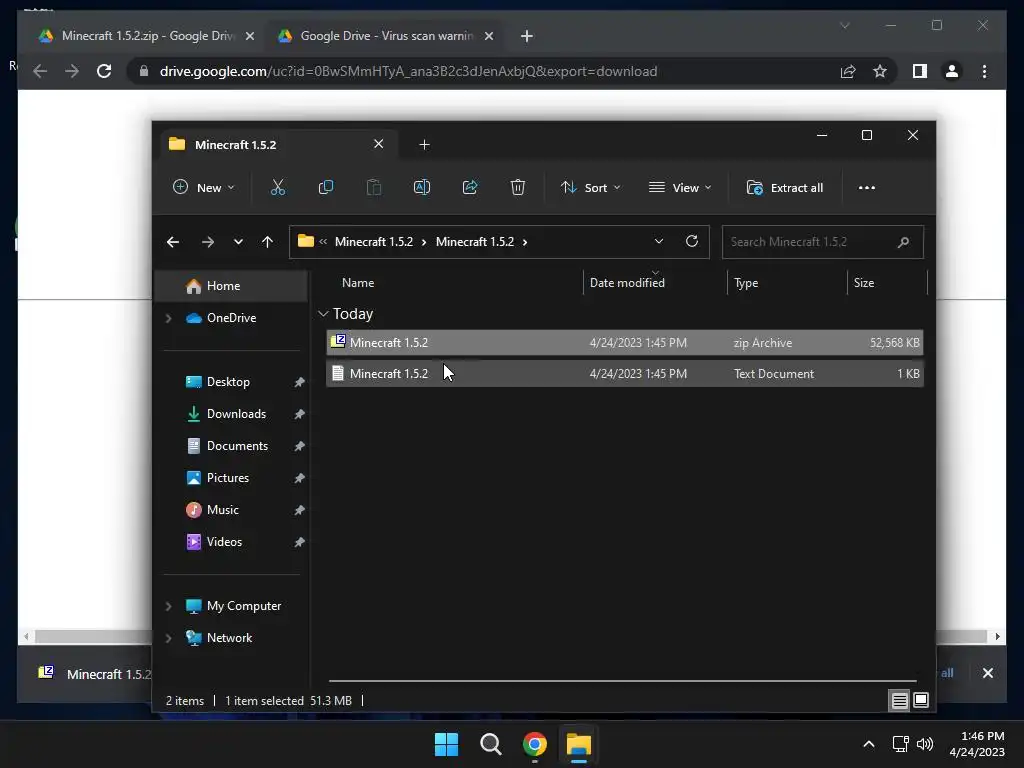
Task: Open the See more three-dots menu
Action: [x=867, y=187]
